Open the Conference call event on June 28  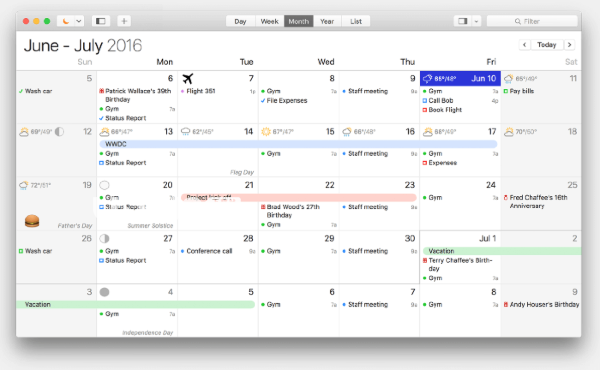coord(218,251)
